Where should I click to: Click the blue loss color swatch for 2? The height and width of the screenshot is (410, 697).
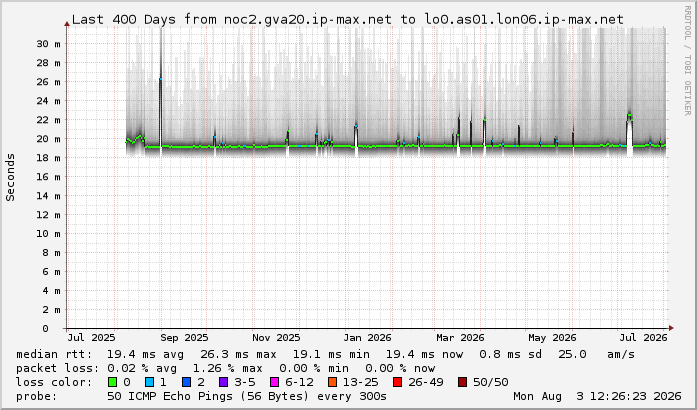click(187, 382)
